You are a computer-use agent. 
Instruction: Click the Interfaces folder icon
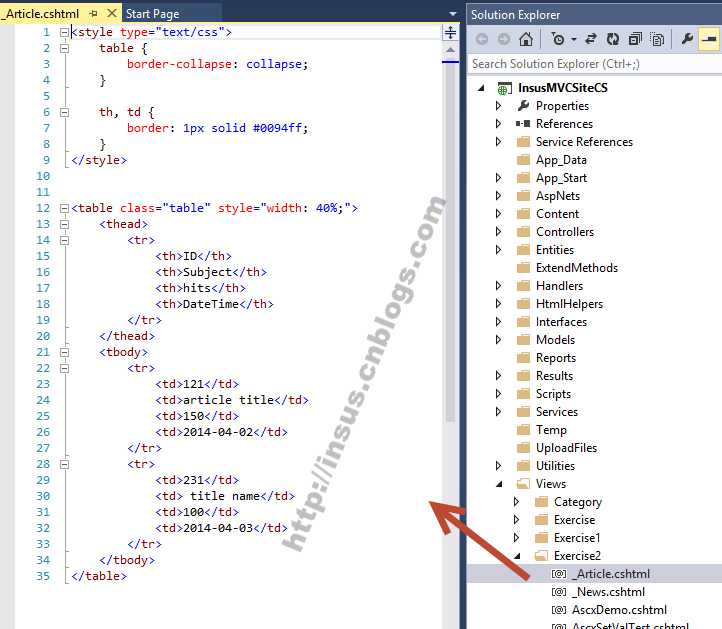(523, 321)
